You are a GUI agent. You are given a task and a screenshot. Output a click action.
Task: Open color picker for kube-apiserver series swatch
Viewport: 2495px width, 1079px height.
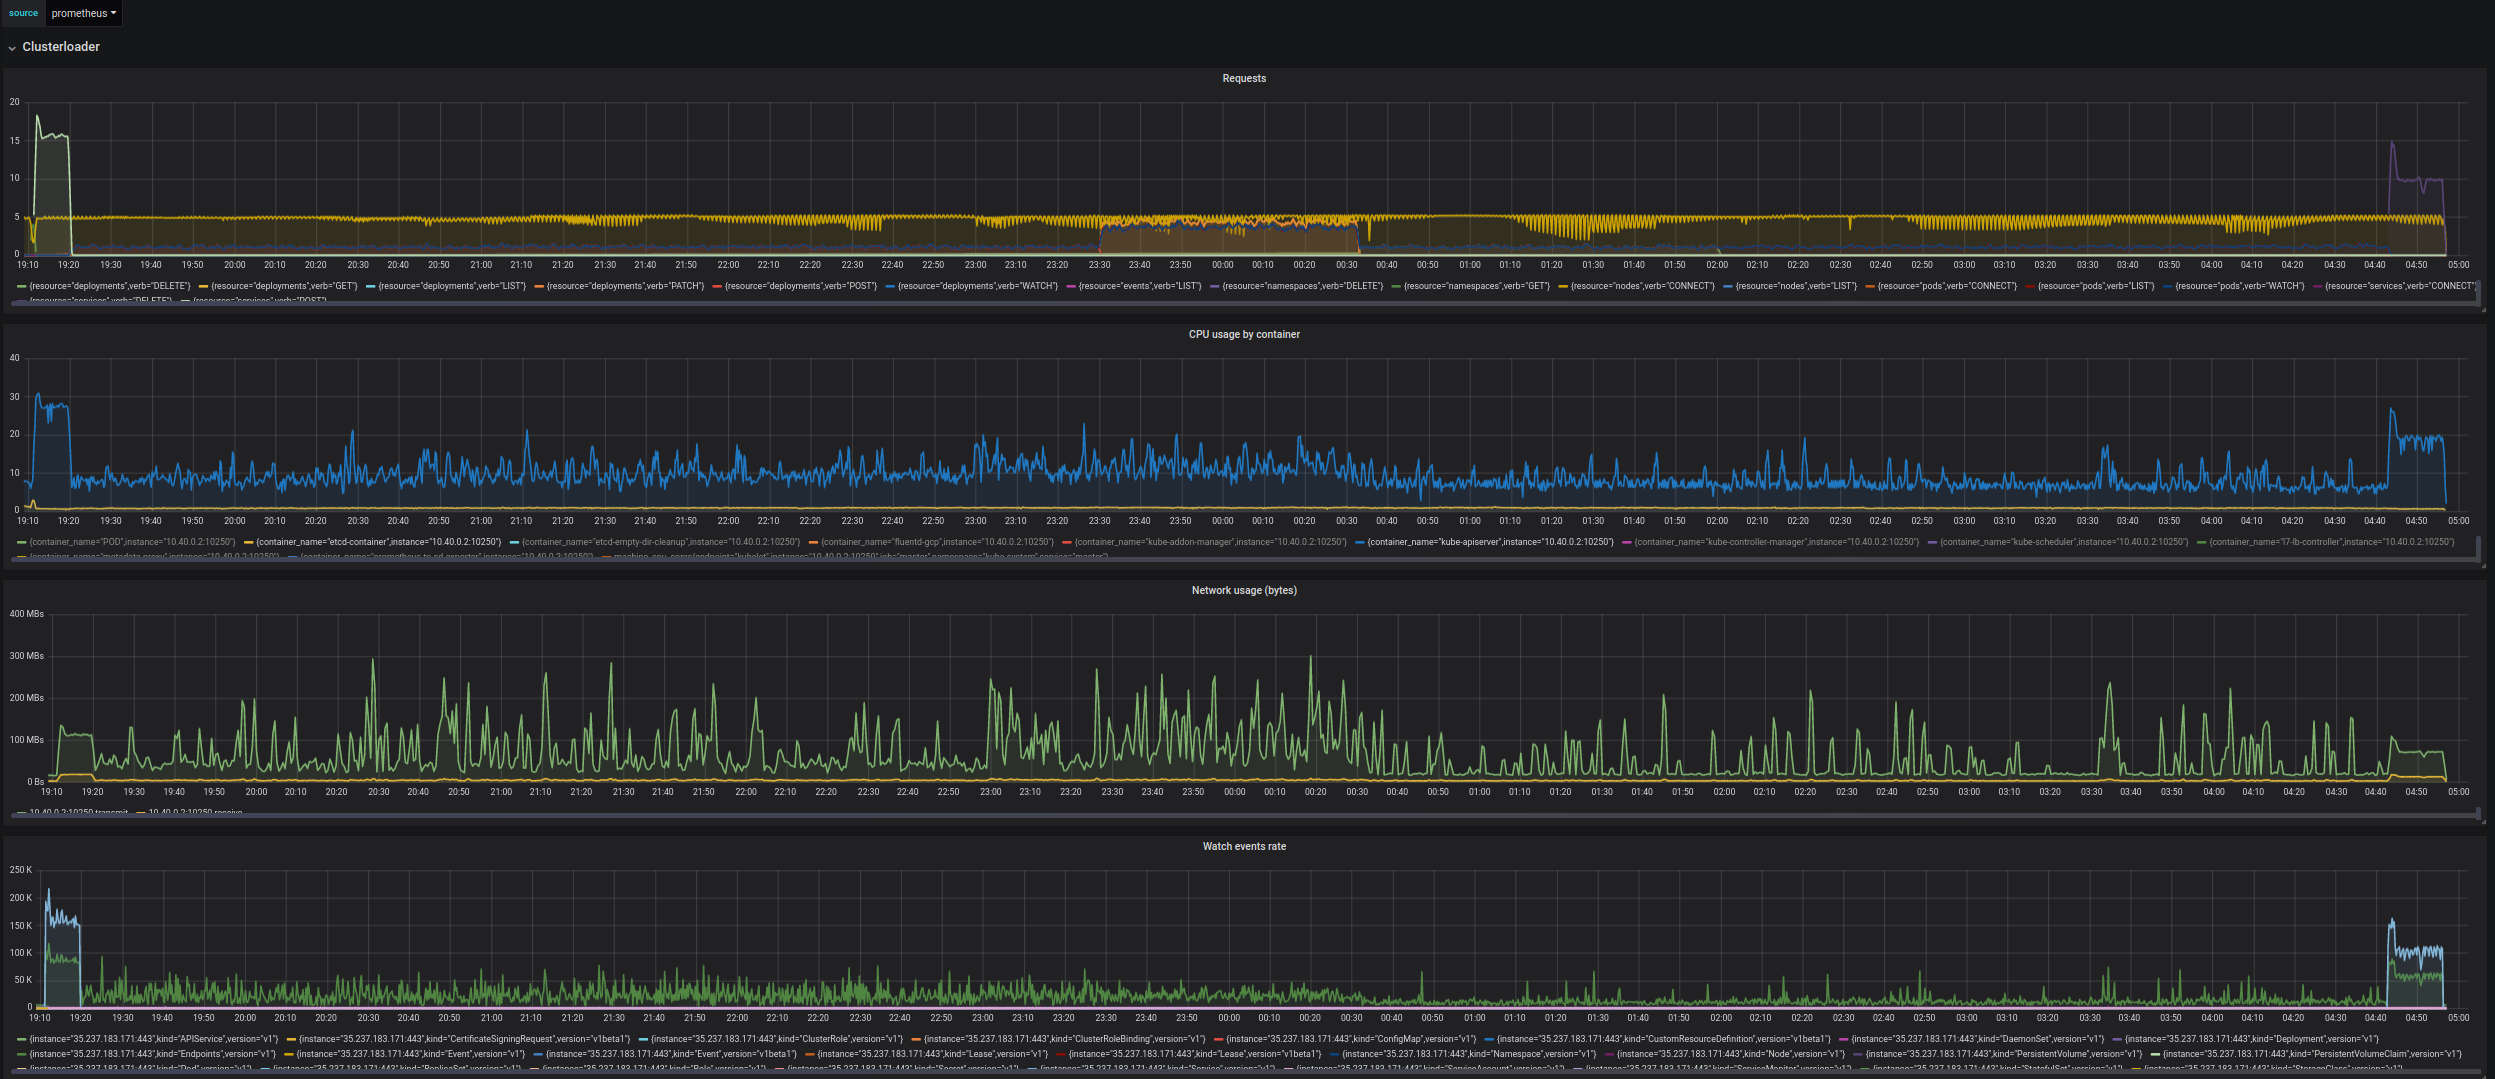[1360, 543]
